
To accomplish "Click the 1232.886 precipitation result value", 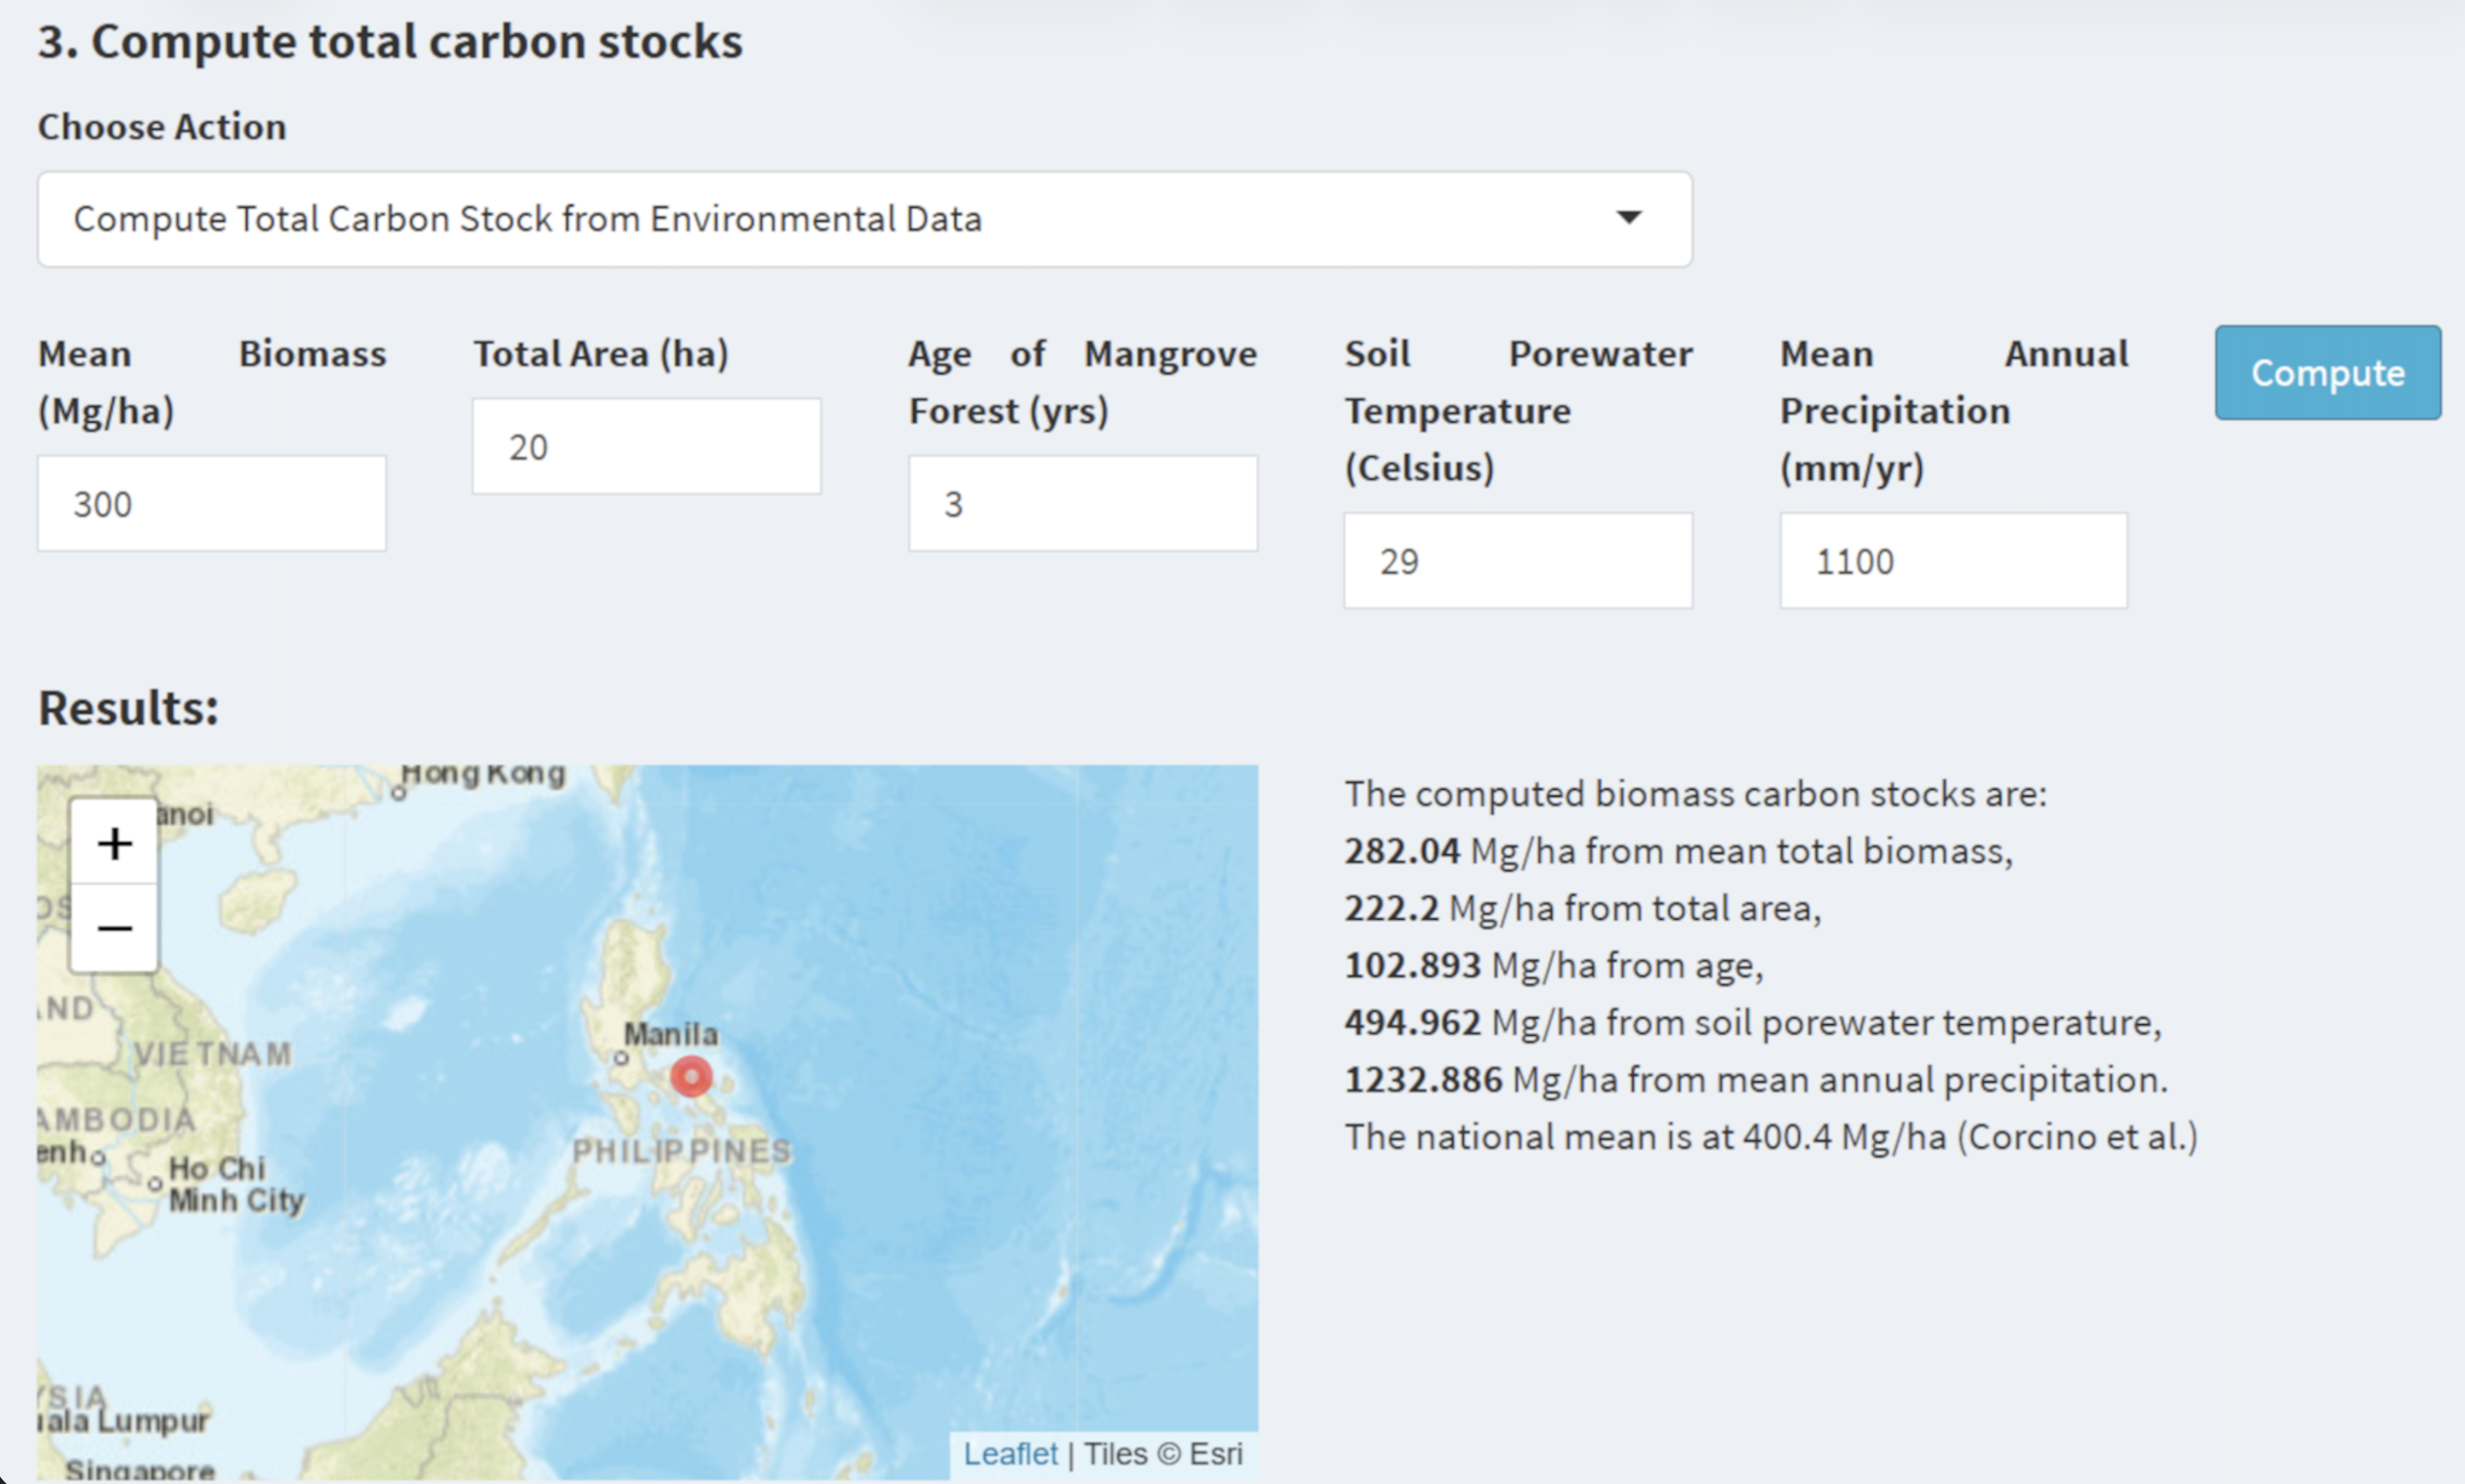I will tap(1422, 1080).
